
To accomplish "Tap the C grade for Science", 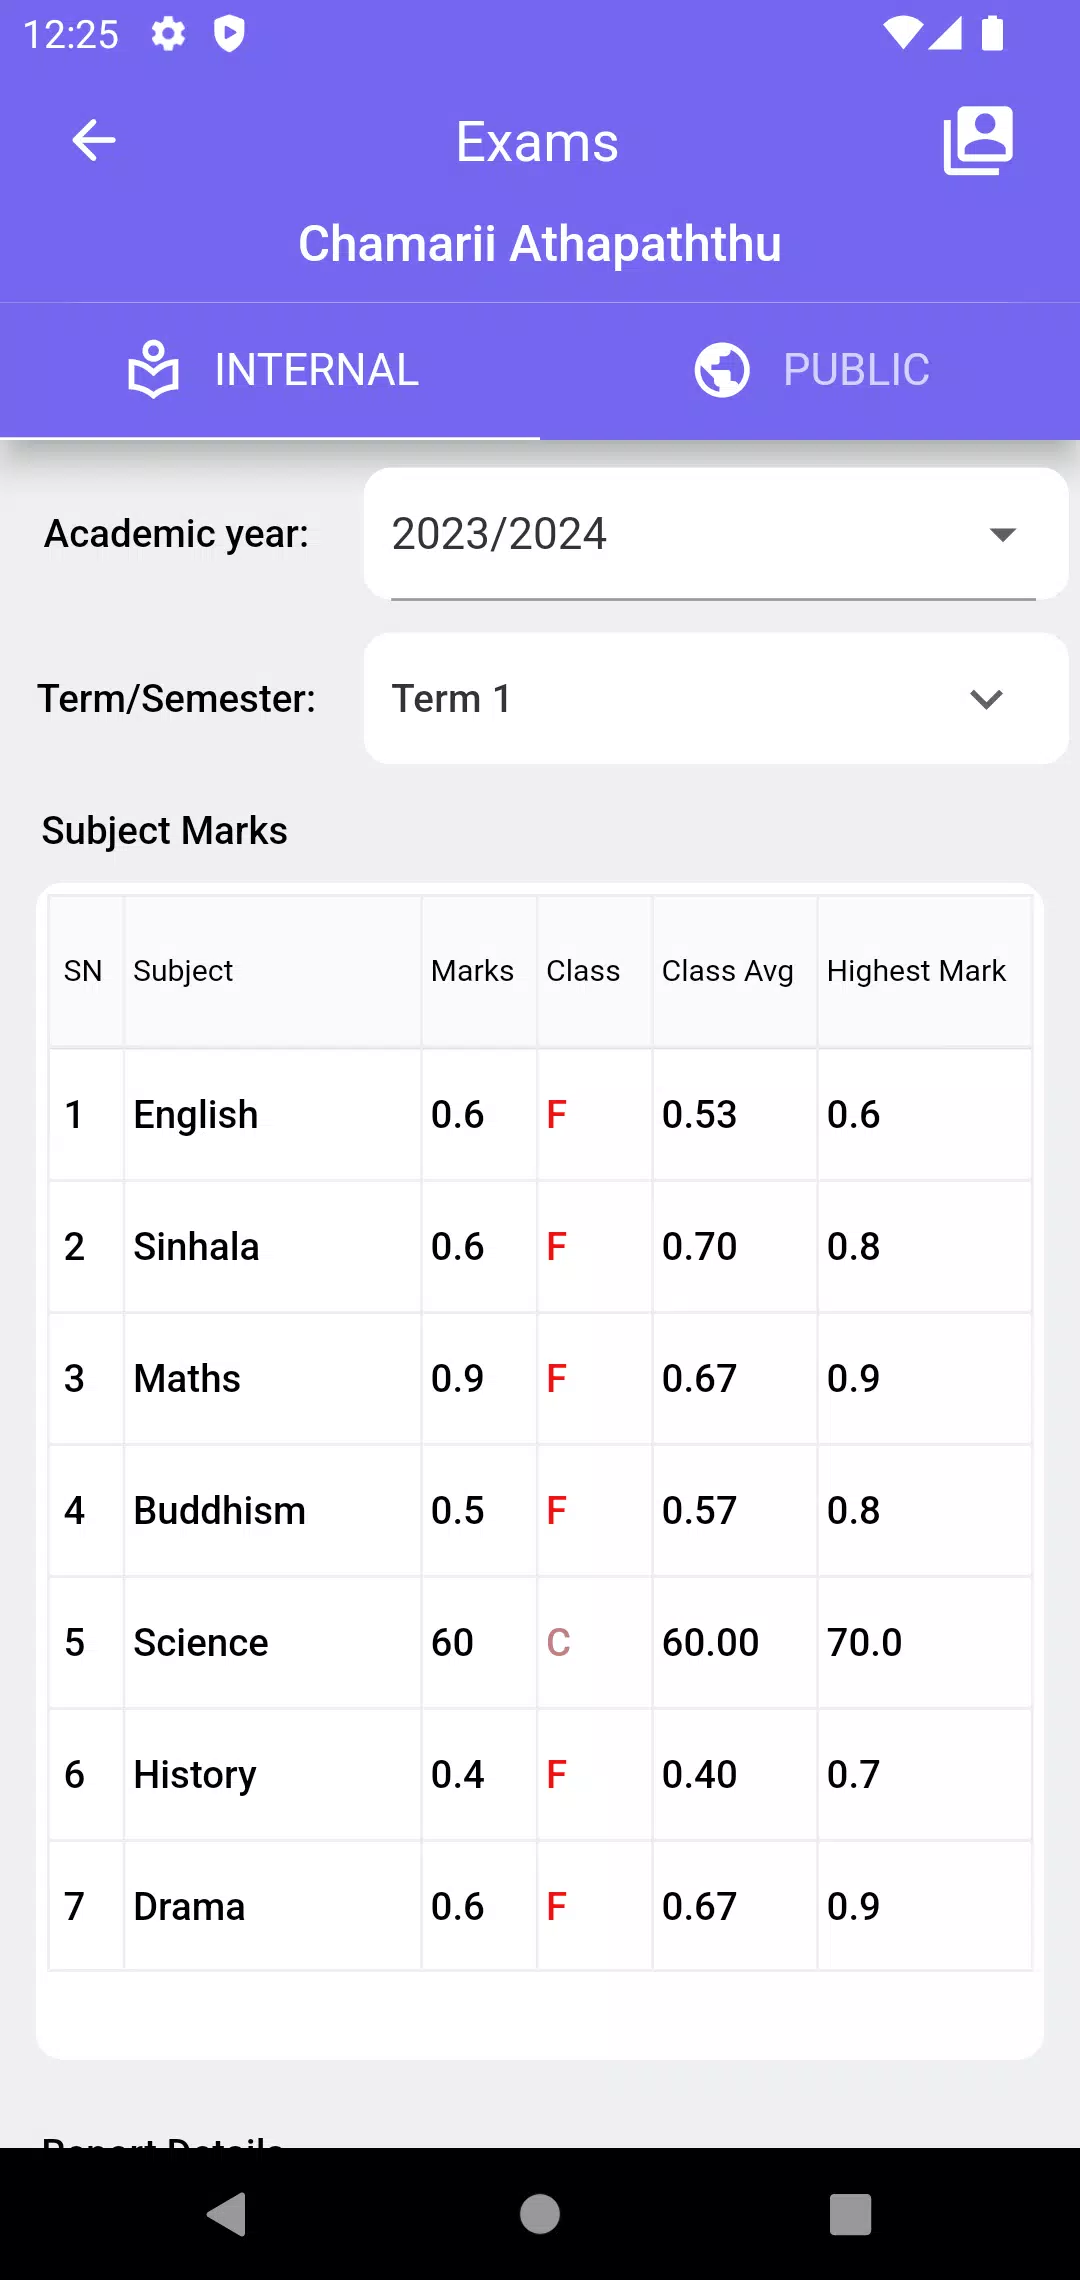I will tap(558, 1643).
